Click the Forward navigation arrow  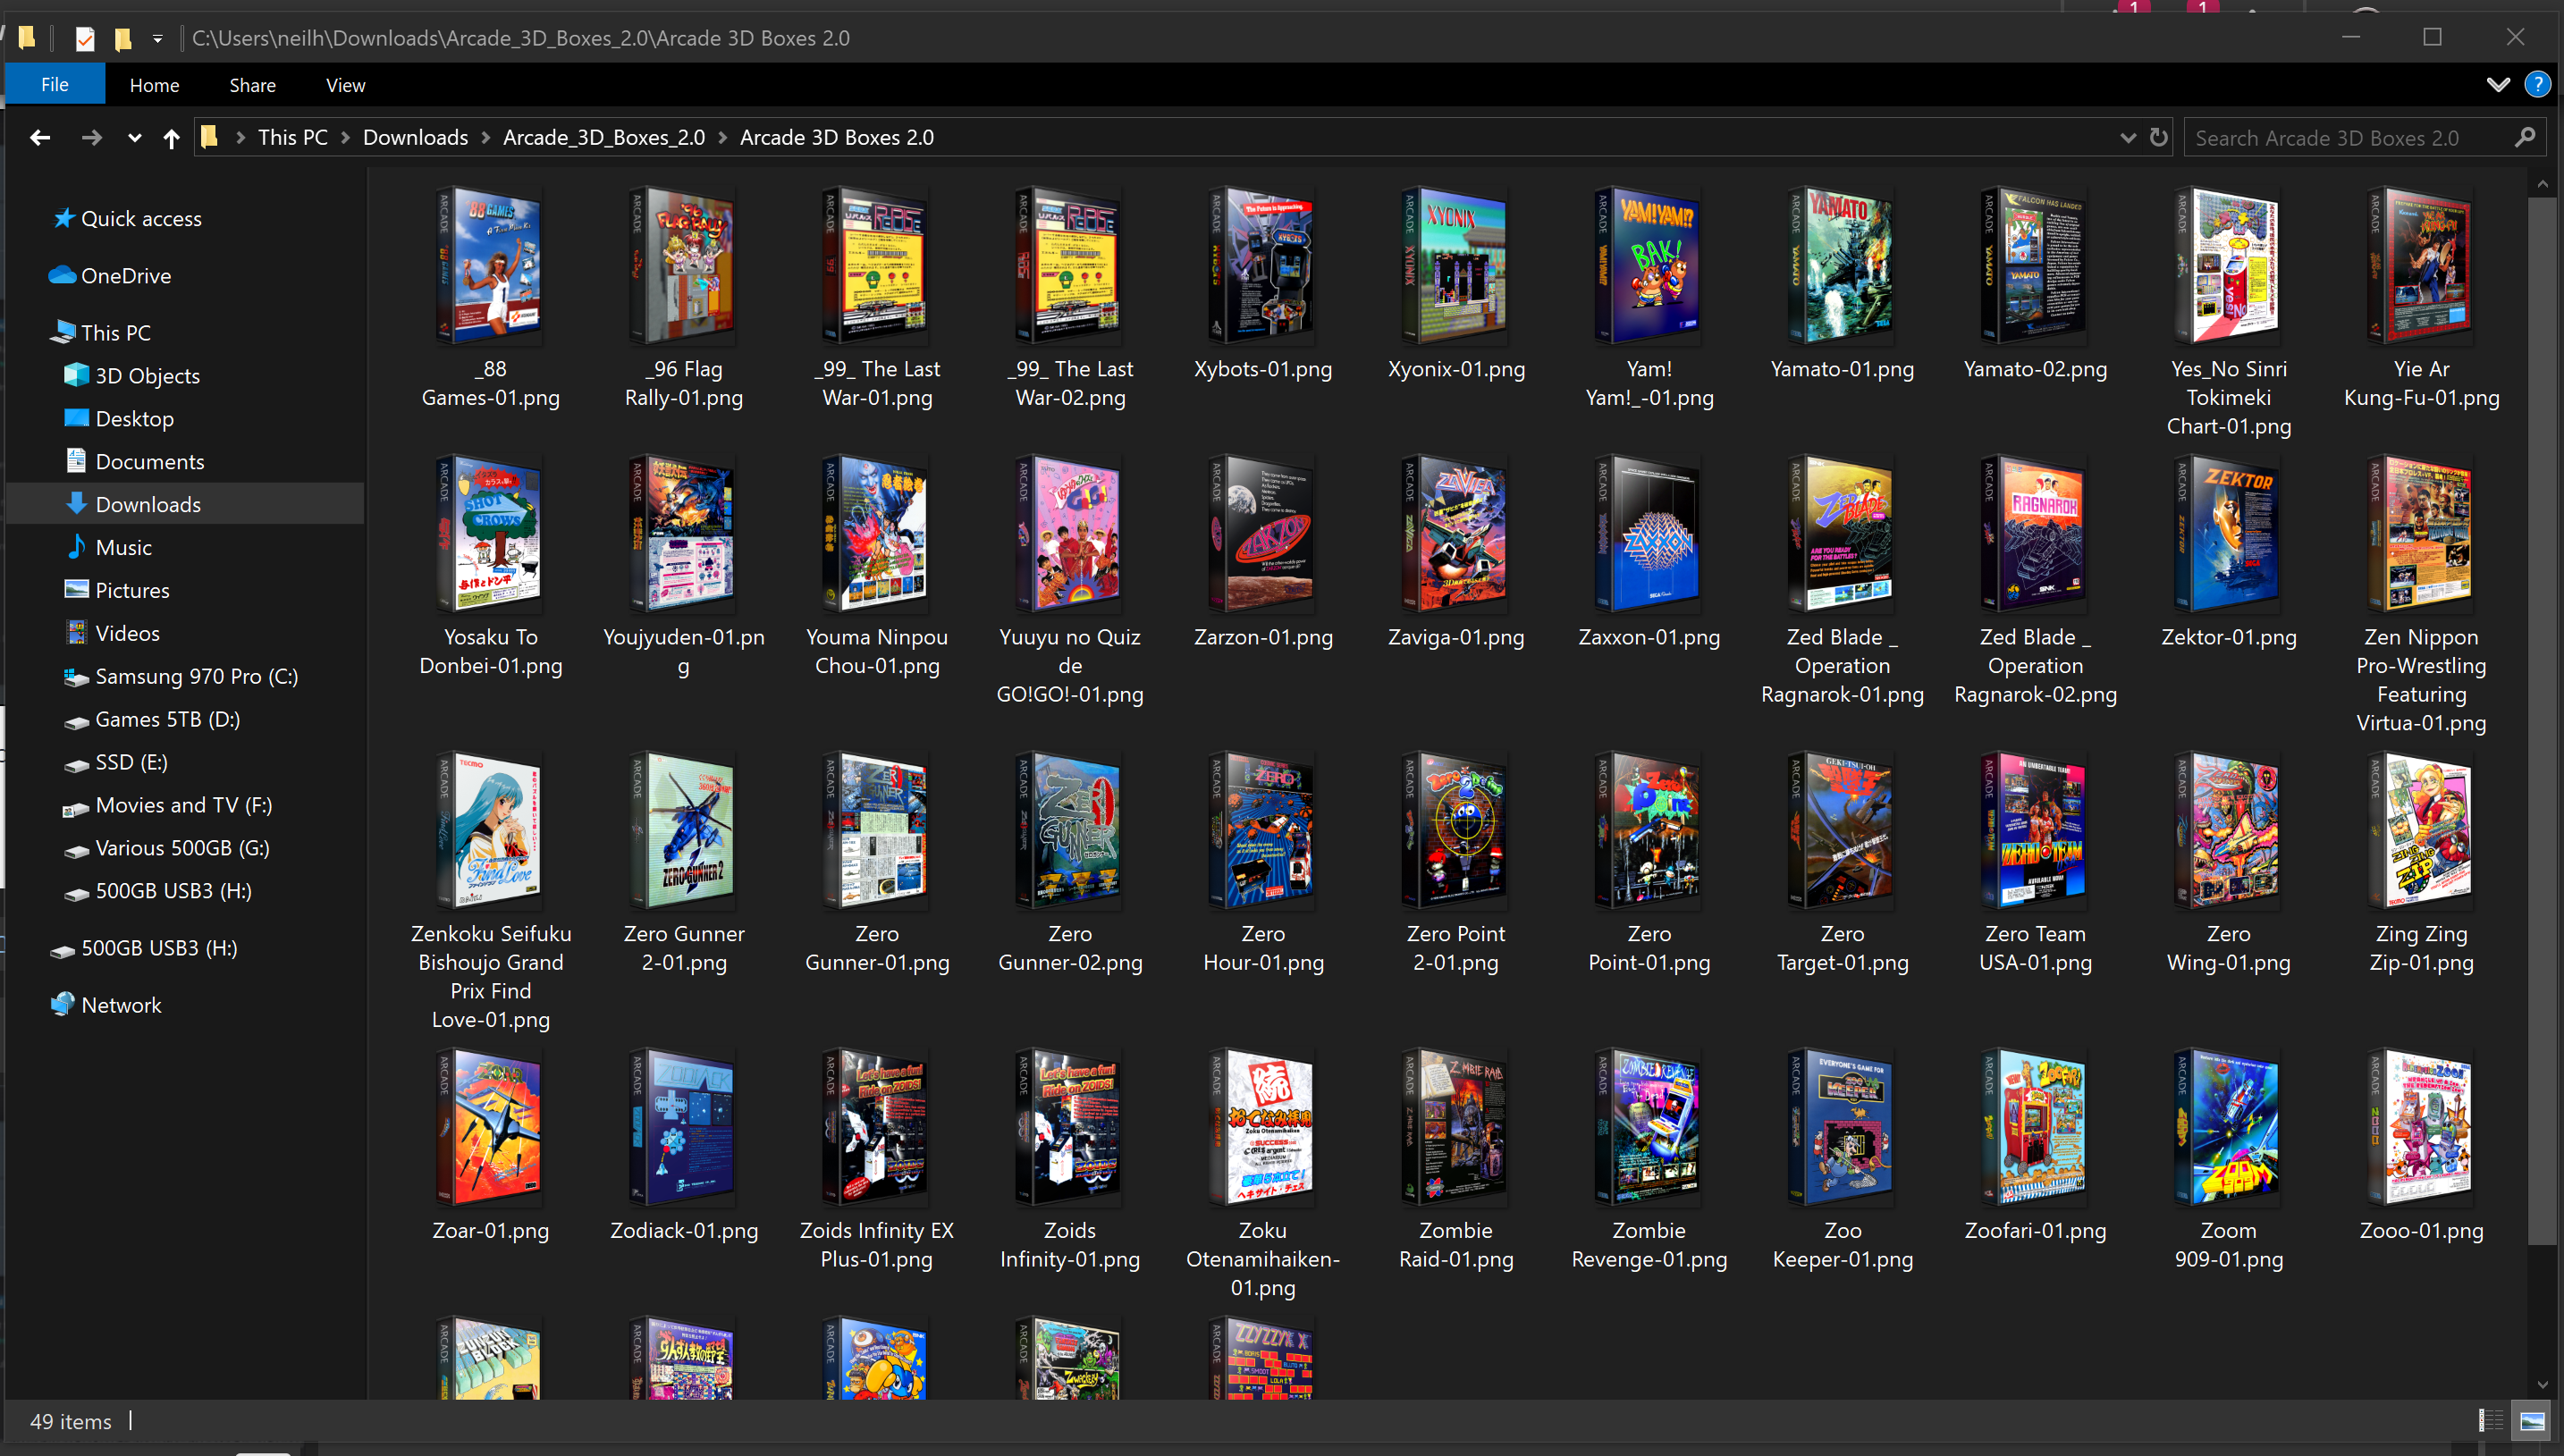click(x=91, y=137)
